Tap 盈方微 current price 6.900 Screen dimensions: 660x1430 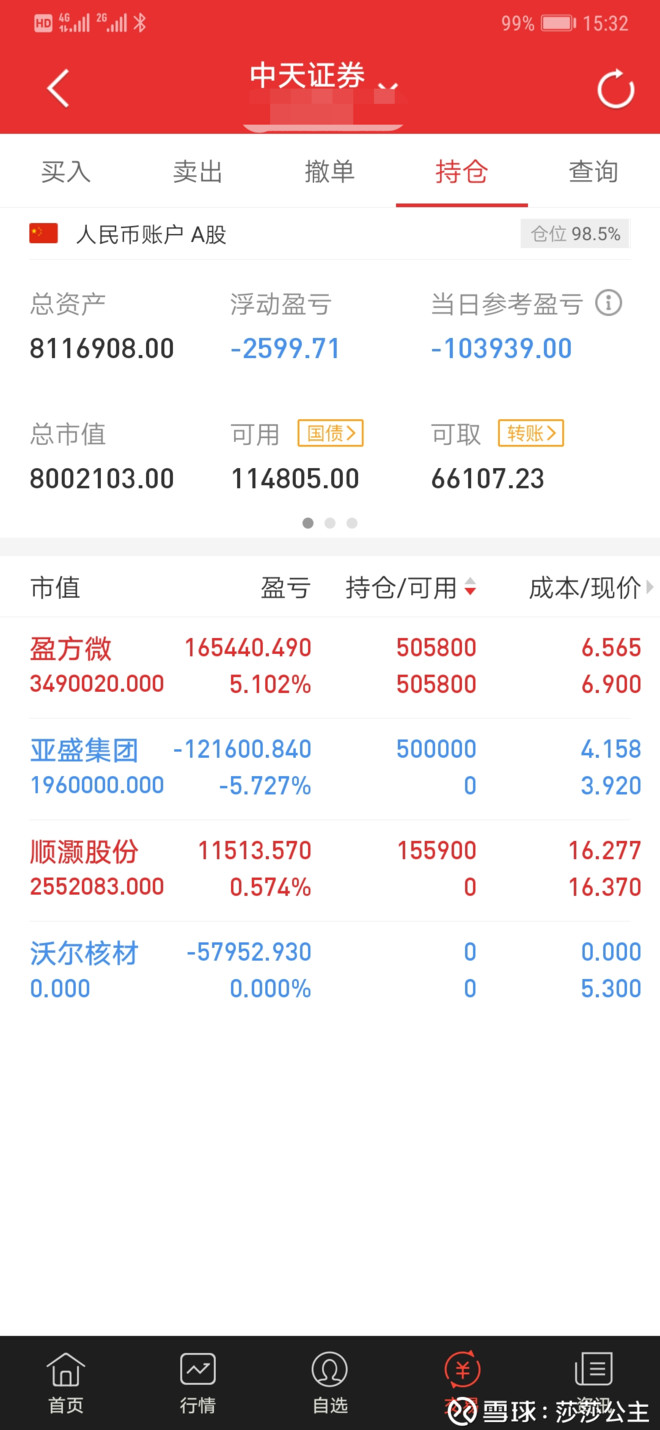pyautogui.click(x=611, y=685)
